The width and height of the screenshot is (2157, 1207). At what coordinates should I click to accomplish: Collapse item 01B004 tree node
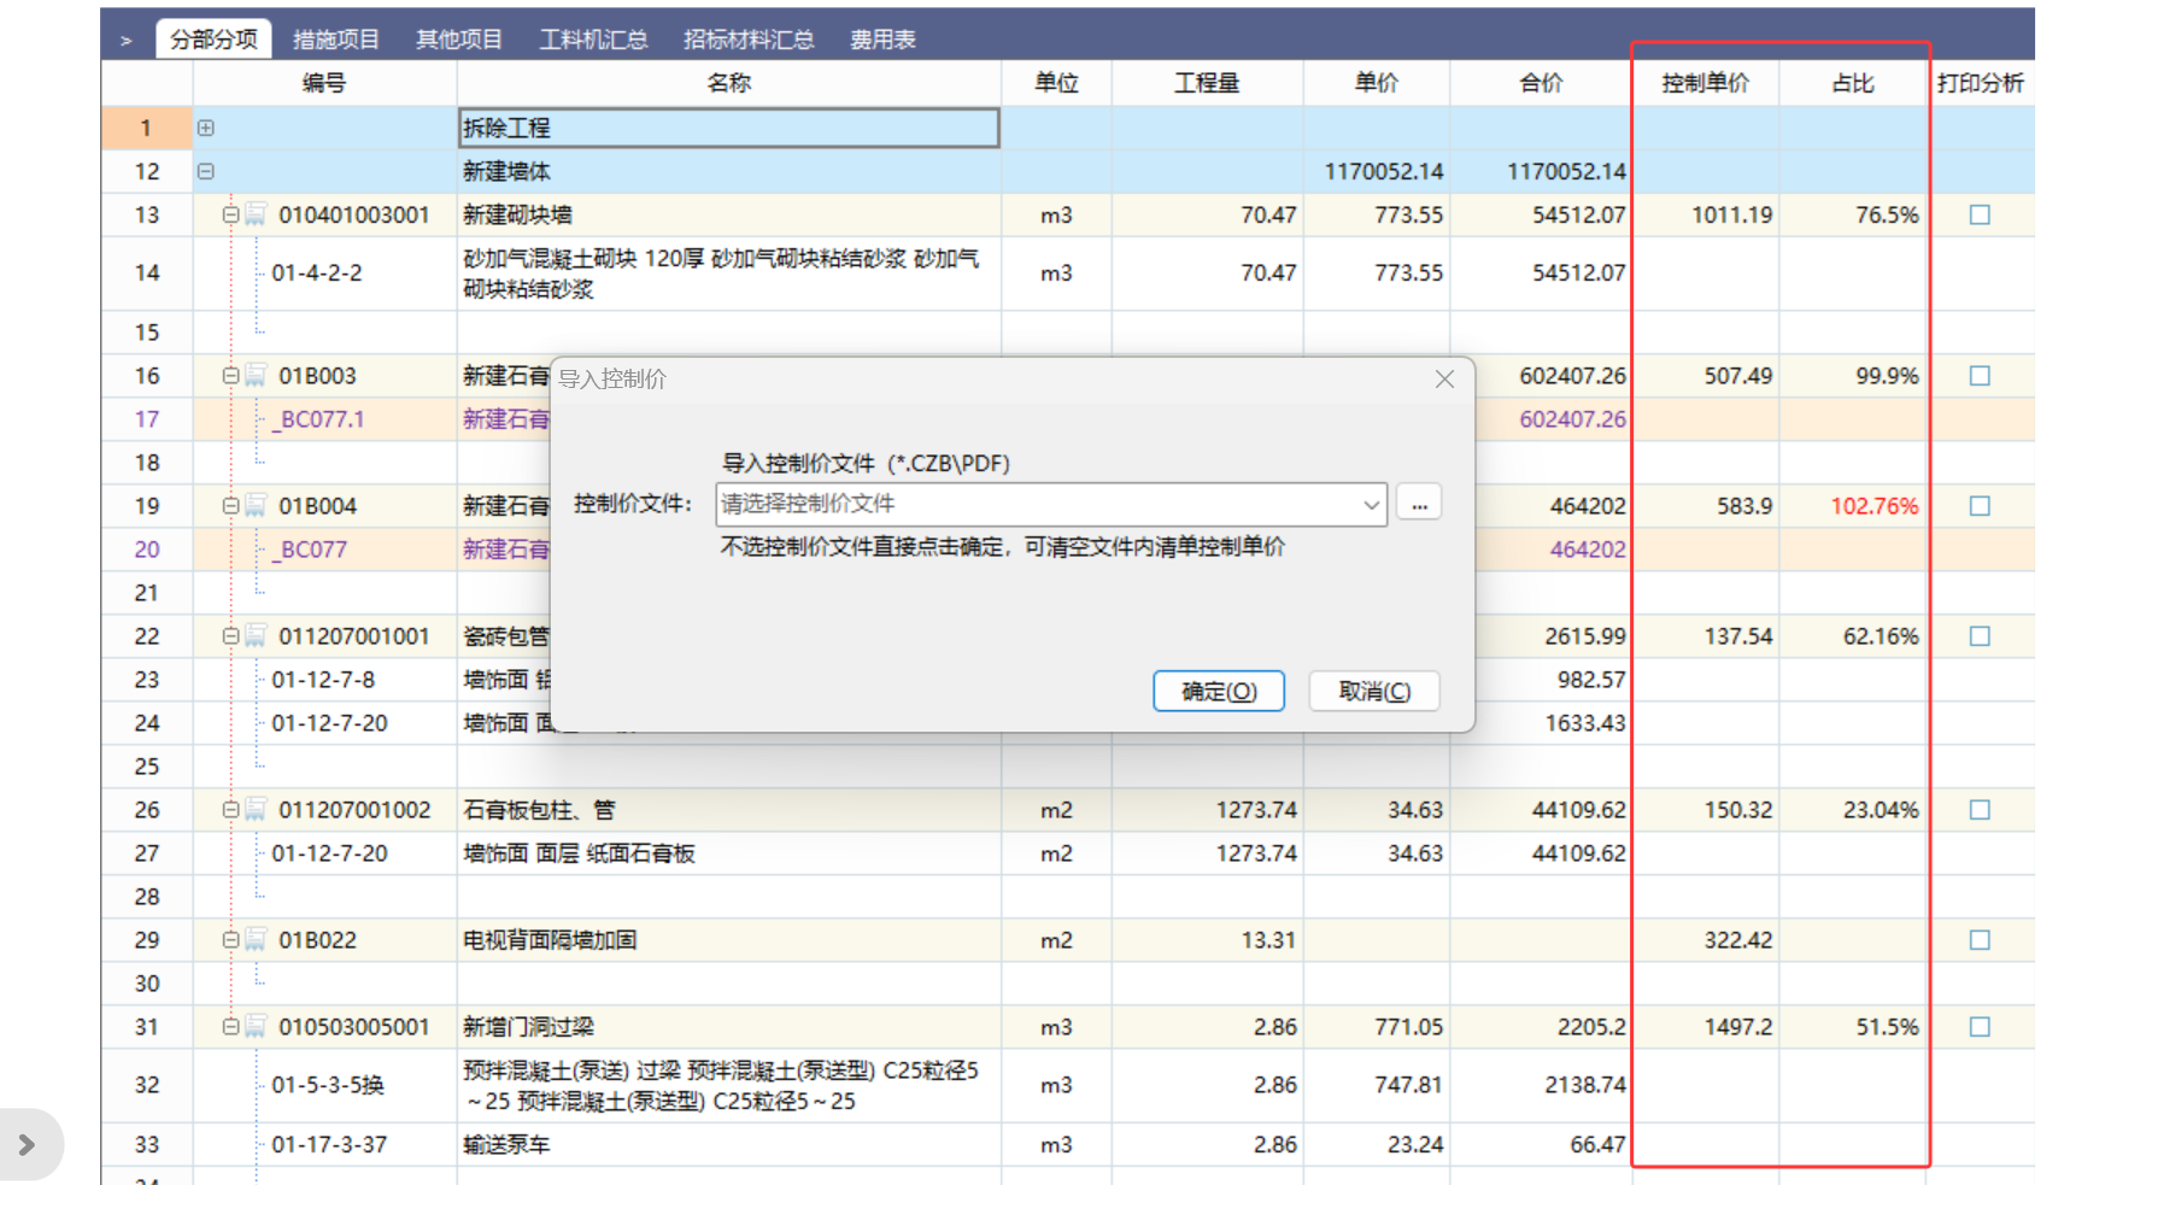click(x=231, y=505)
